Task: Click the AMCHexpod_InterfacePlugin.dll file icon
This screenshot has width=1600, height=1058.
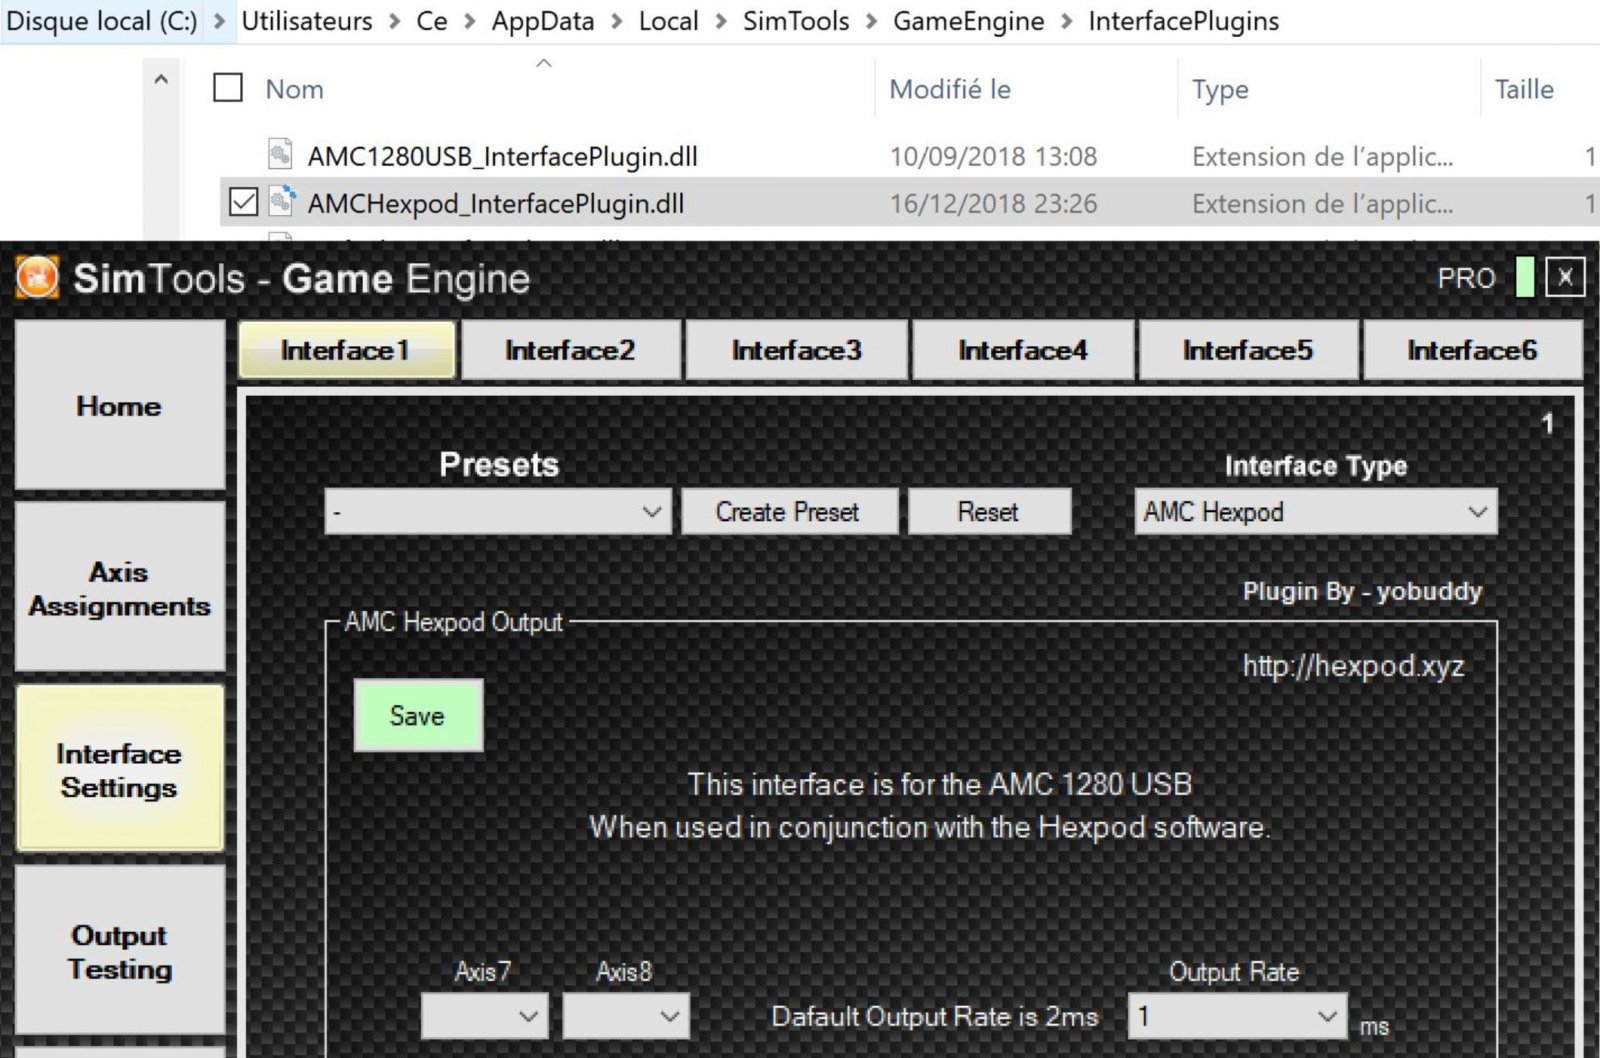Action: (x=282, y=202)
